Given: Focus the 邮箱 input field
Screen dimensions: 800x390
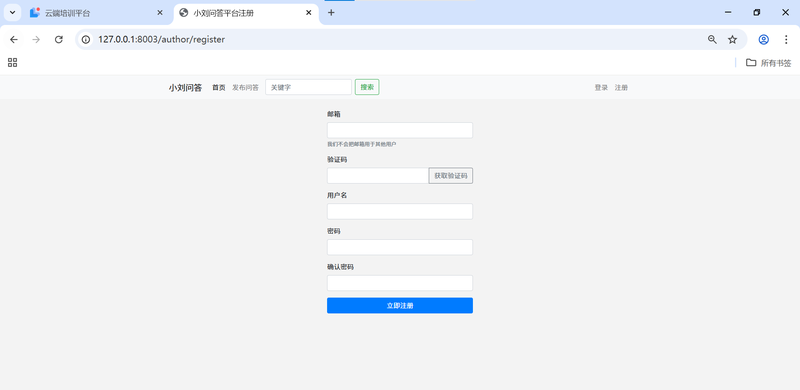Looking at the screenshot, I should pyautogui.click(x=400, y=130).
